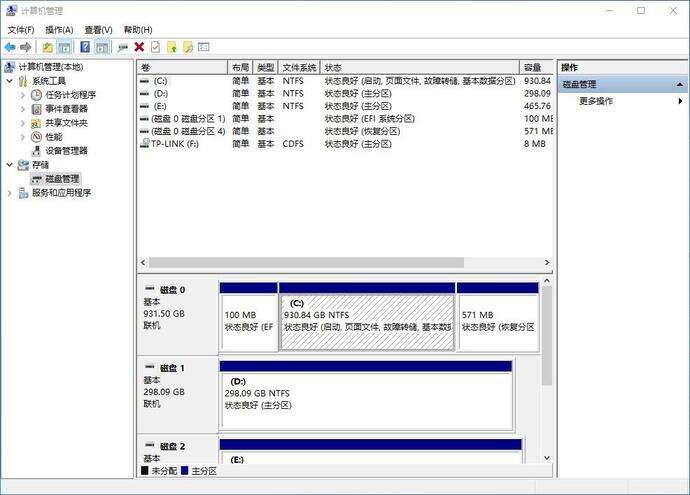Click the toolbar icon left of the red X

pos(123,47)
